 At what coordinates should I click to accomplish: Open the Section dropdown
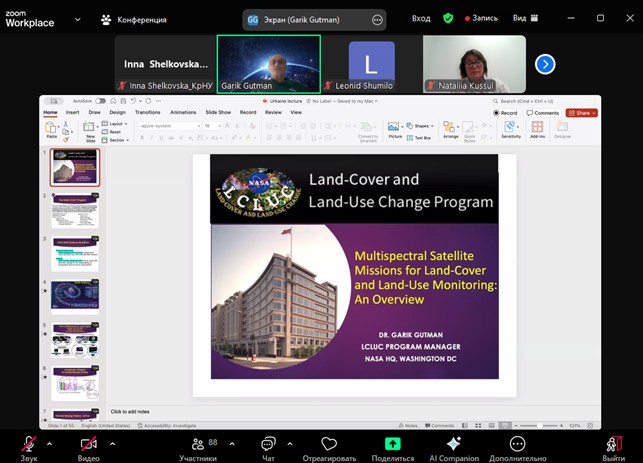[x=116, y=140]
